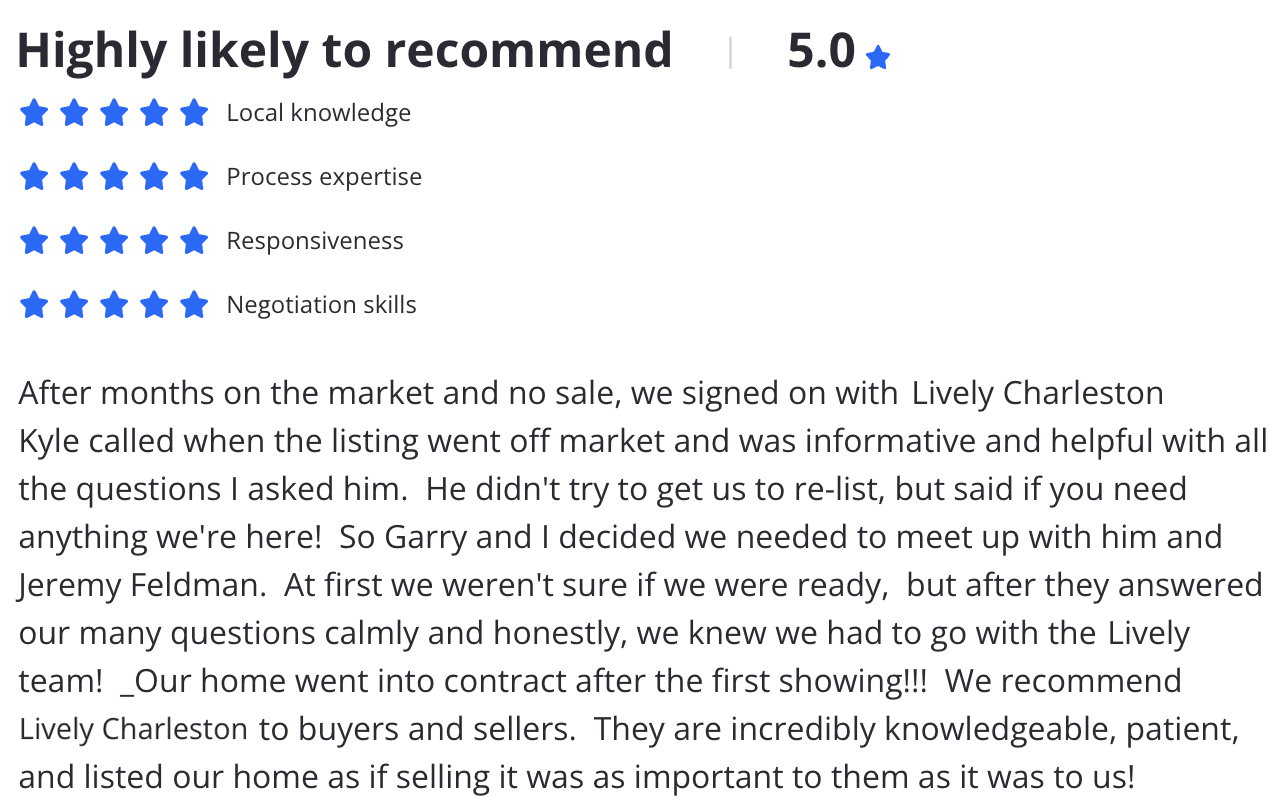Image resolution: width=1282 pixels, height=807 pixels.
Task: Click second star of Negotiation skills rating
Action: (74, 304)
